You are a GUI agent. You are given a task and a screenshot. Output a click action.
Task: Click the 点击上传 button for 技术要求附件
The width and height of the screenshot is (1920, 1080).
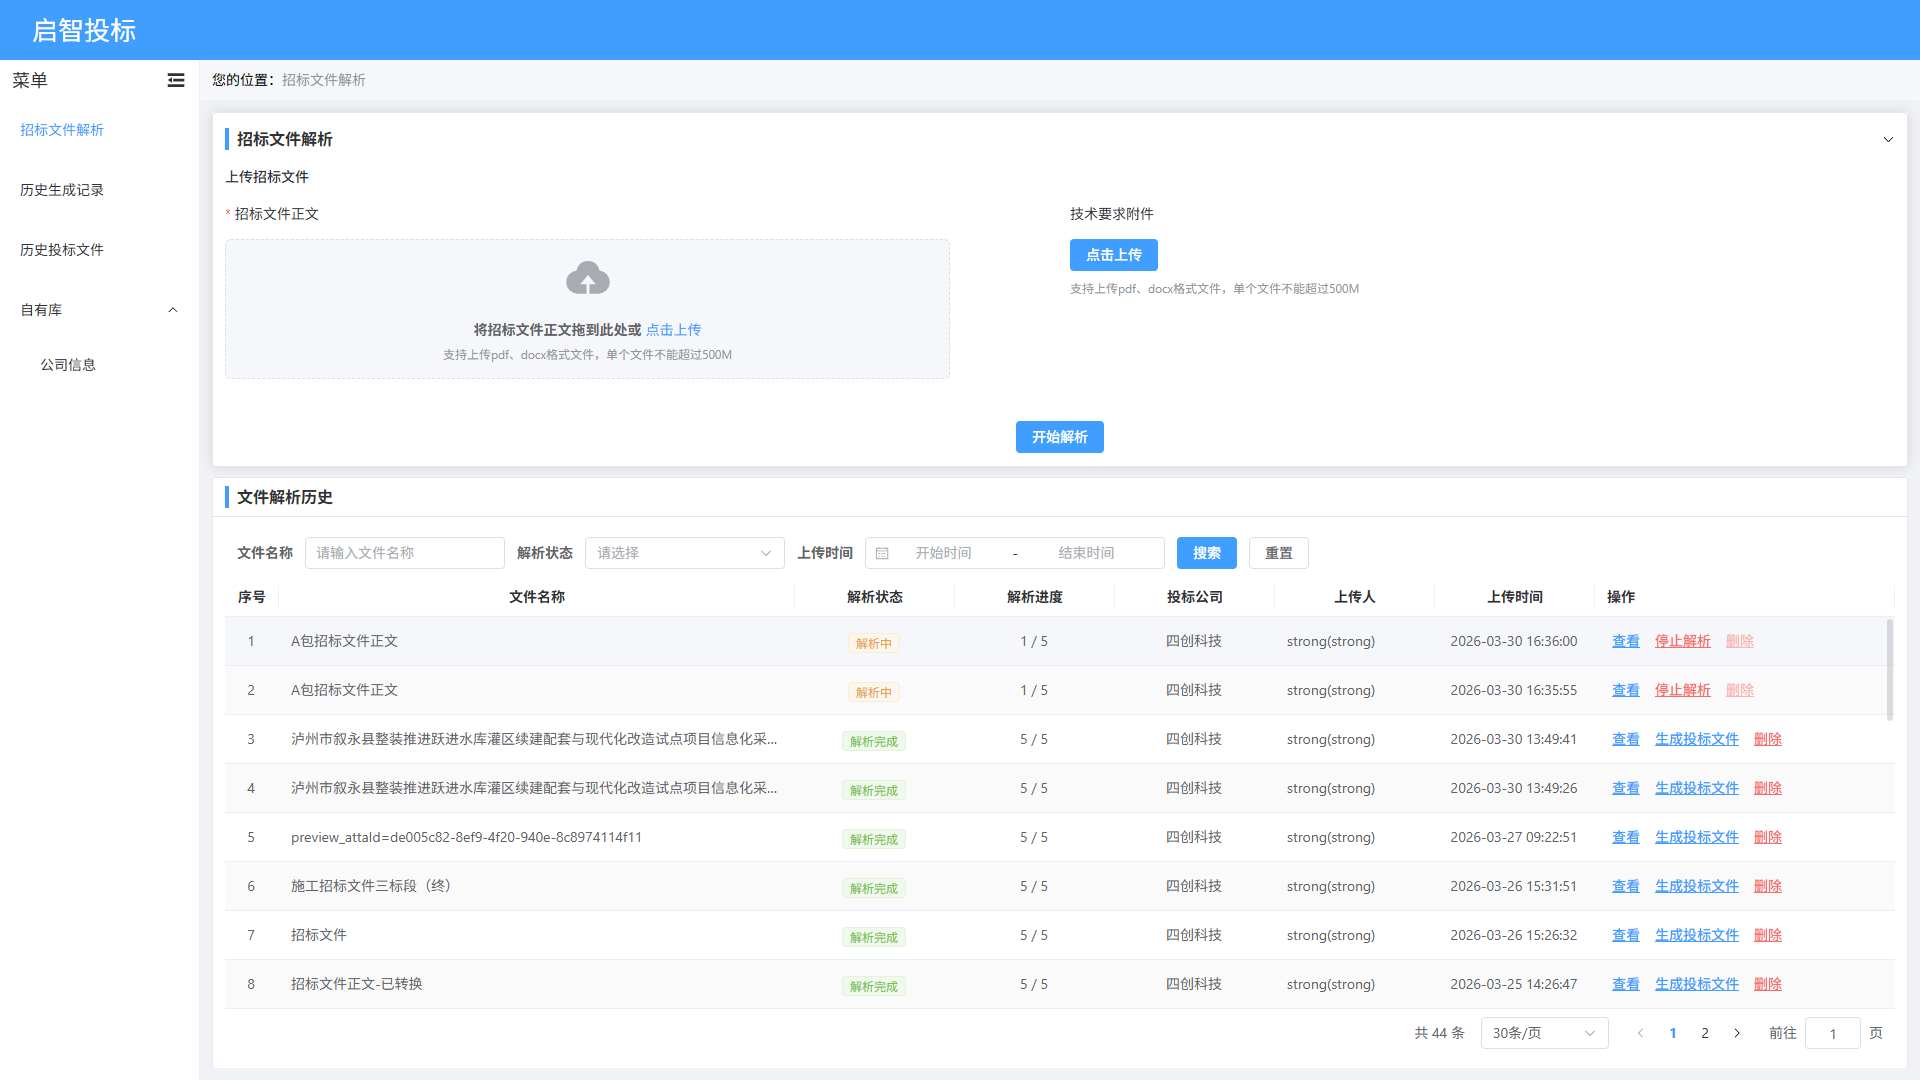pyautogui.click(x=1113, y=255)
